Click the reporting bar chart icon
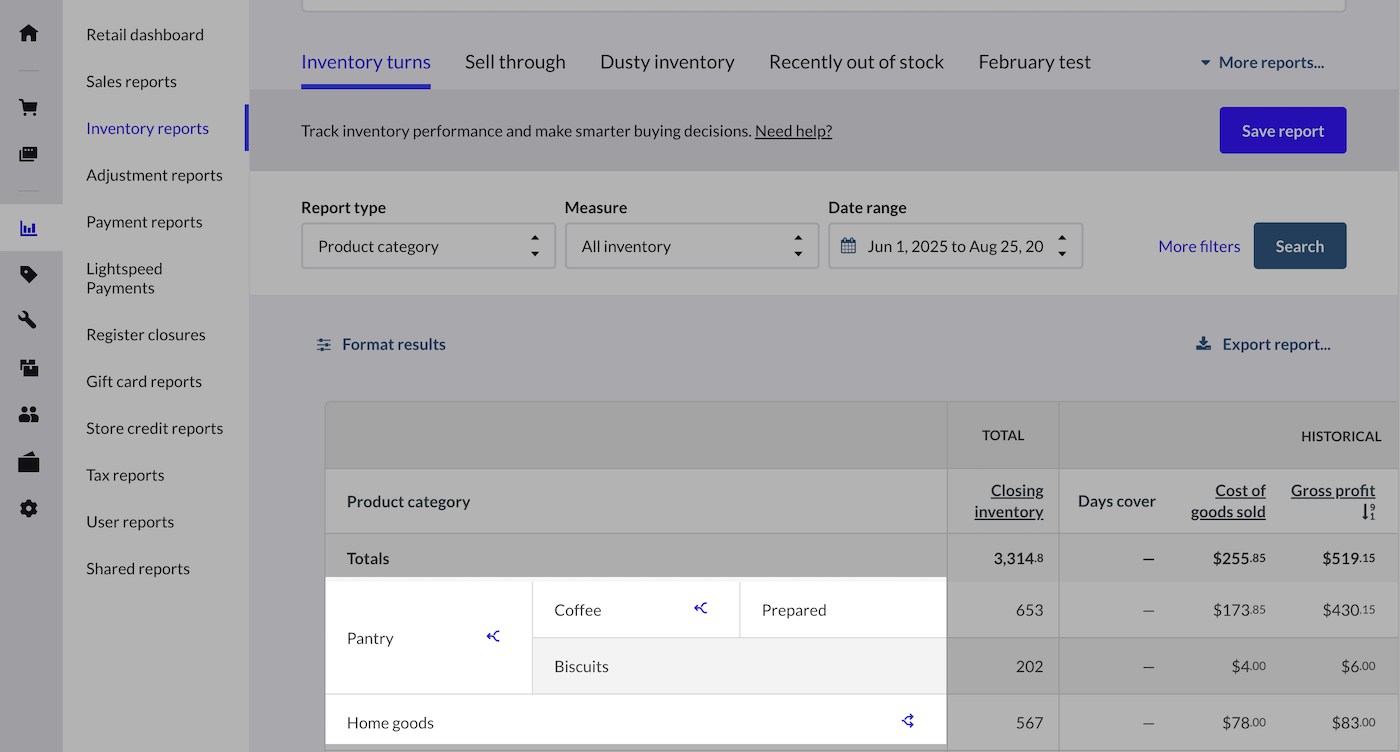This screenshot has height=752, width=1400. point(30,227)
